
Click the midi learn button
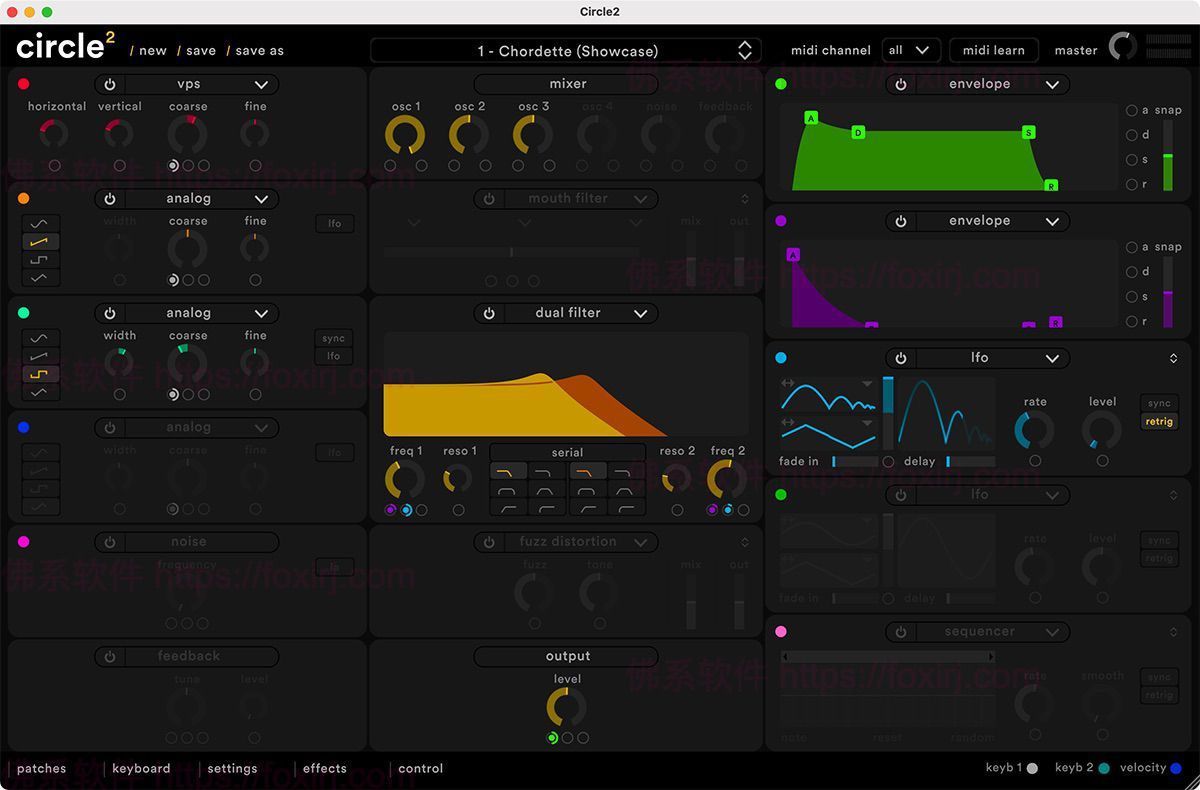(x=993, y=49)
